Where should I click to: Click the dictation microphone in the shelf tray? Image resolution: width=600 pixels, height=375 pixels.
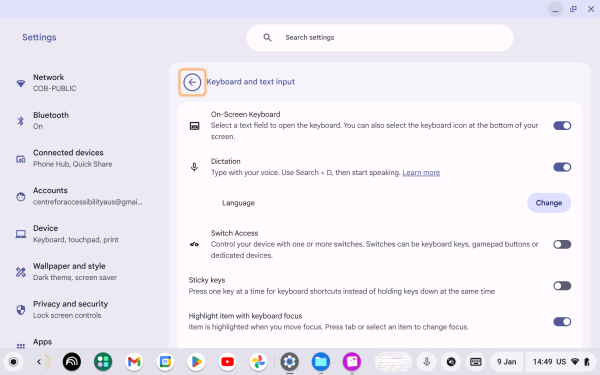pos(426,362)
